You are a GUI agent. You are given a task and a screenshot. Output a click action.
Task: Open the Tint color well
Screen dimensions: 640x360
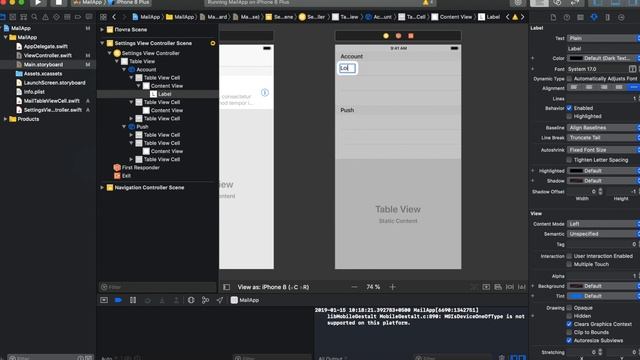576,296
